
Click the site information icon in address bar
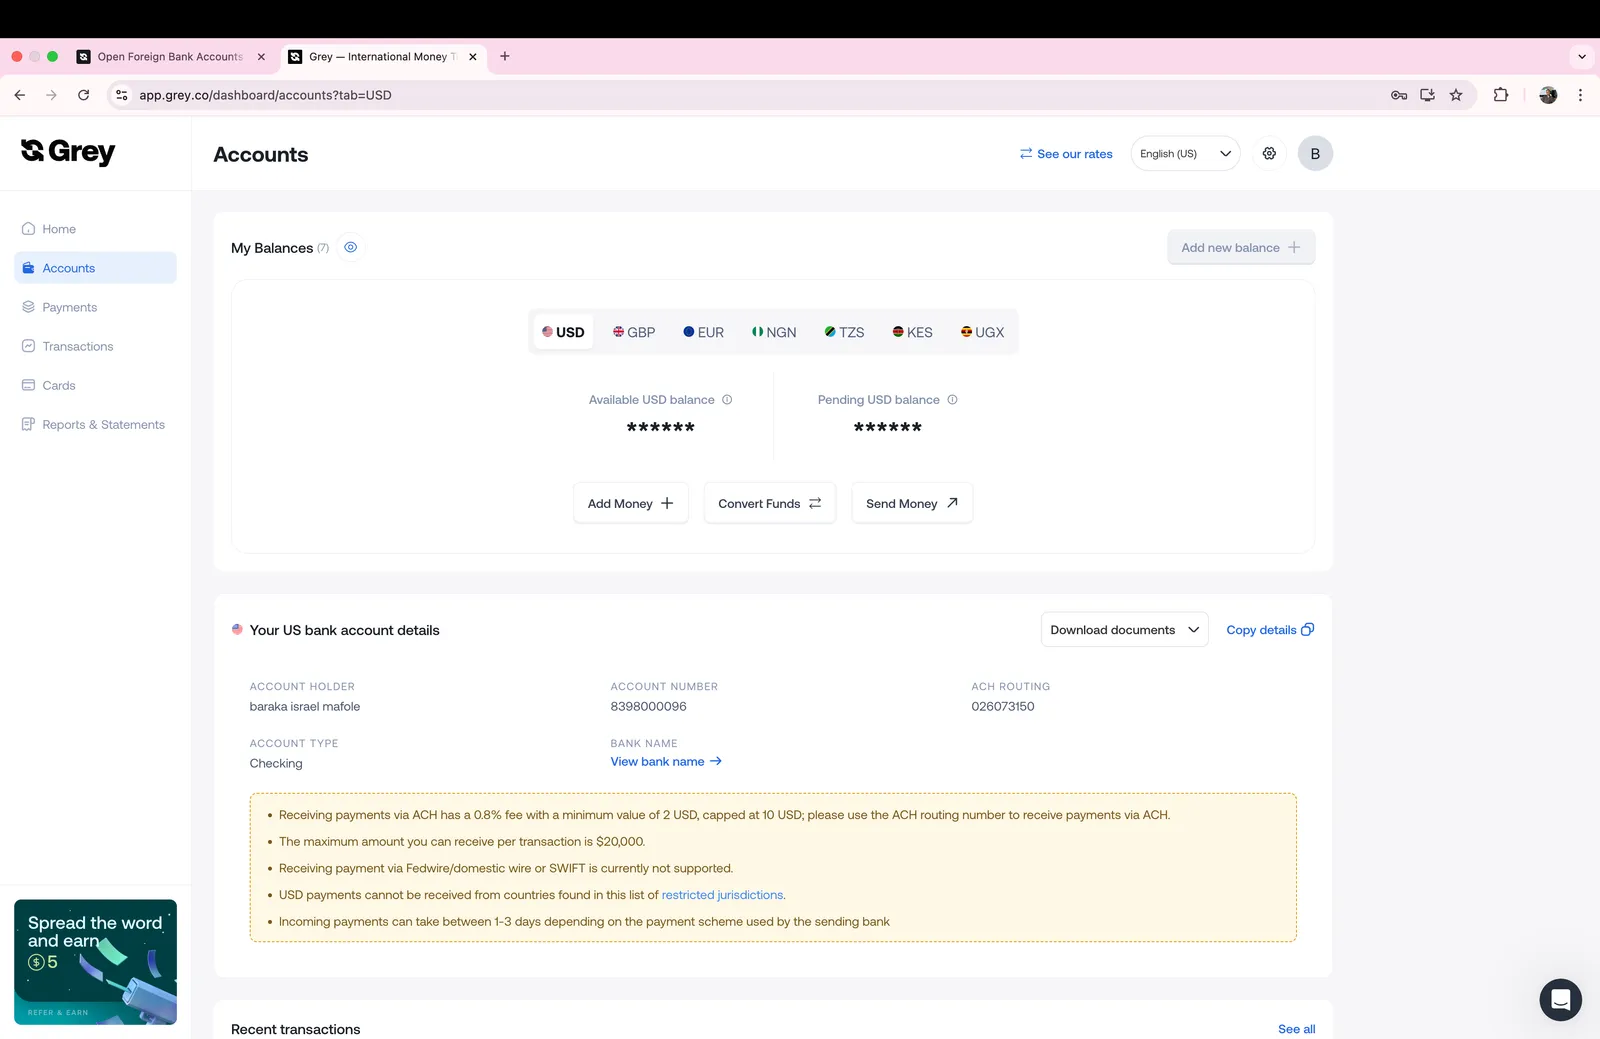(122, 95)
